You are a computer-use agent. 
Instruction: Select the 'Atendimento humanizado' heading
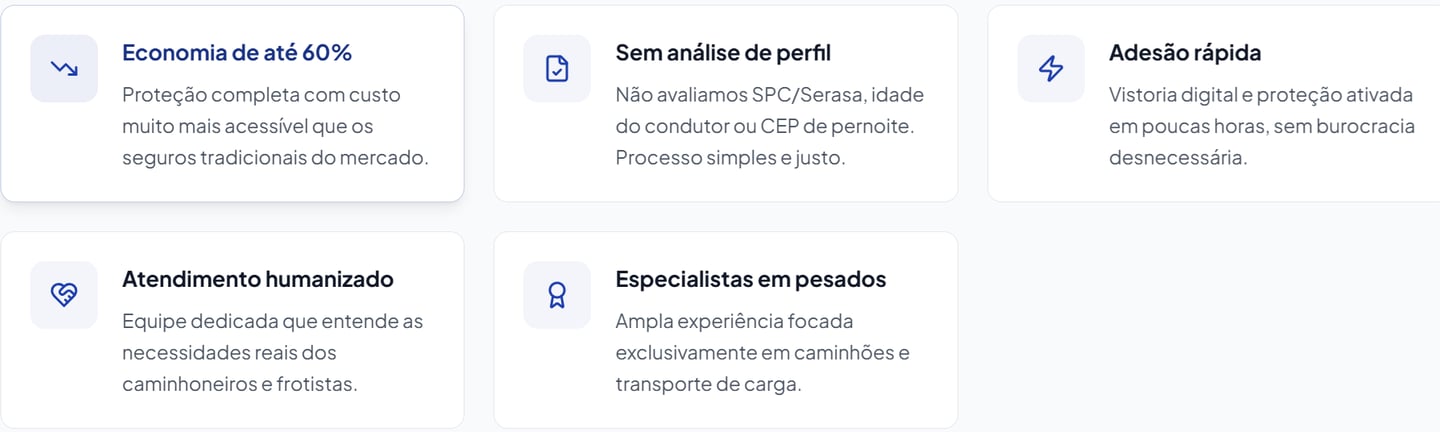pos(258,279)
